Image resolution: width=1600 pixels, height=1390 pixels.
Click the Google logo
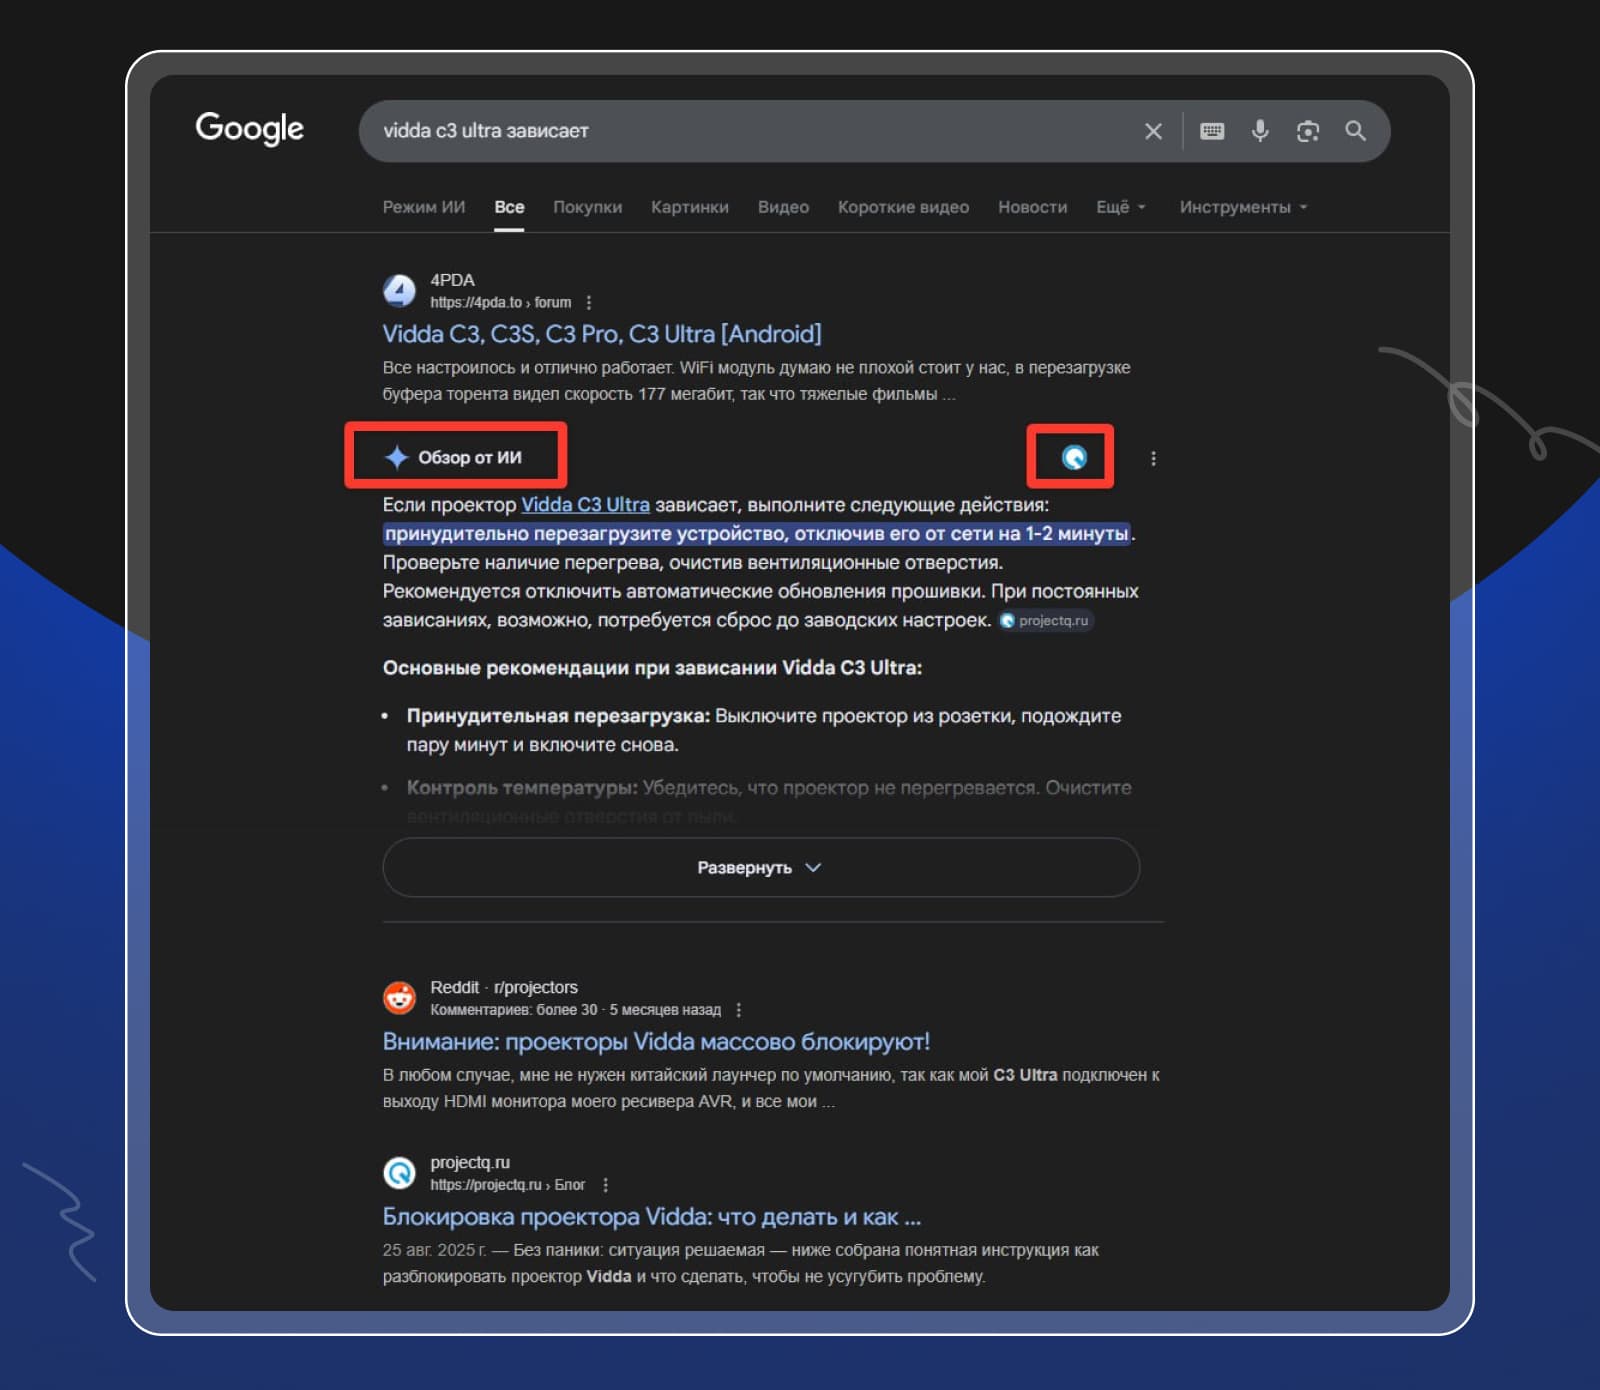249,129
